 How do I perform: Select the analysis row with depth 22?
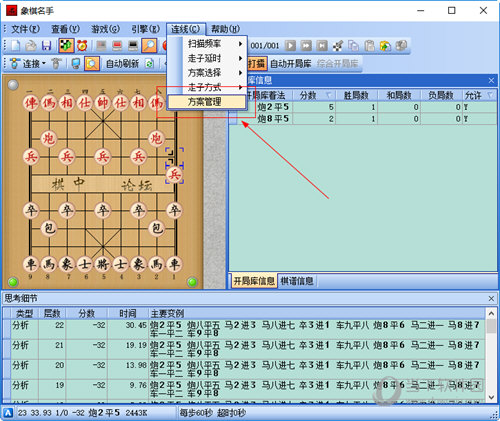point(244,329)
